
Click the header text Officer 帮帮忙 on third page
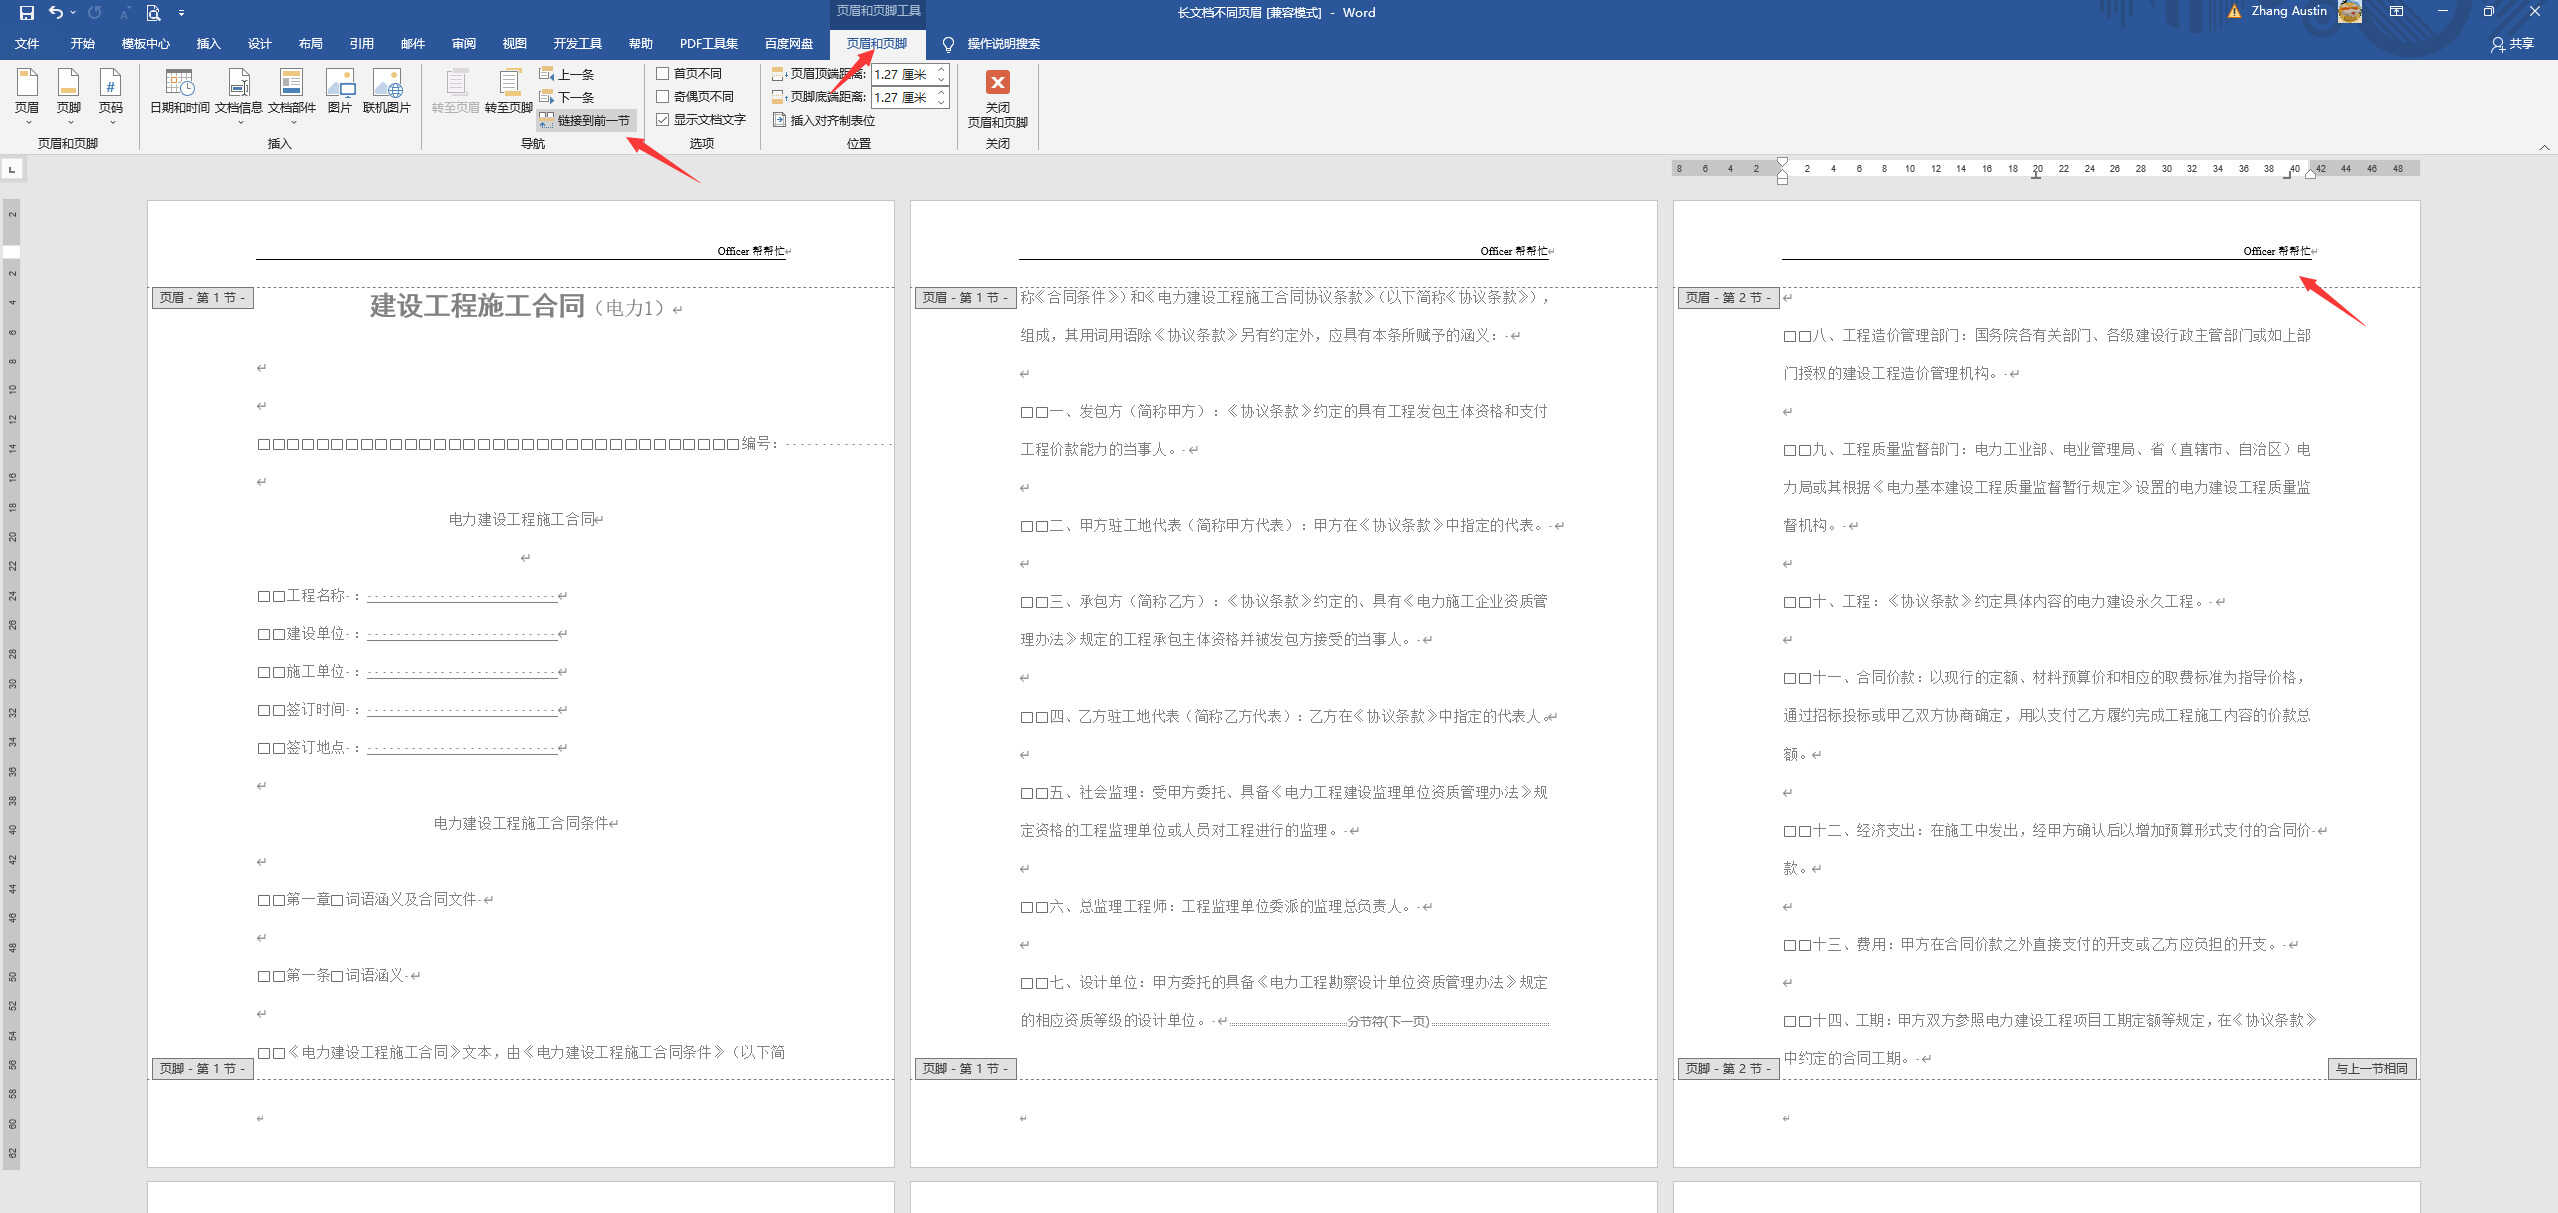[x=2277, y=251]
